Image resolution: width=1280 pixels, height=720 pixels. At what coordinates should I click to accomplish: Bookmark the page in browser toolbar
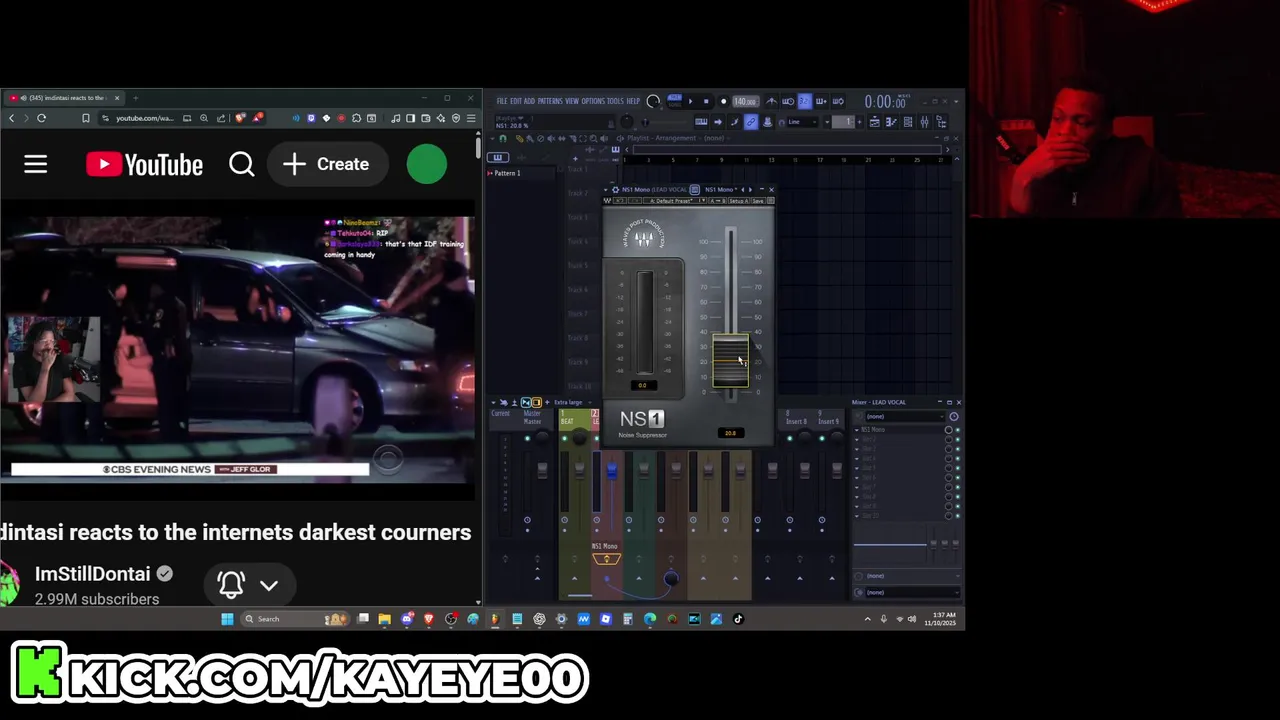[85, 118]
